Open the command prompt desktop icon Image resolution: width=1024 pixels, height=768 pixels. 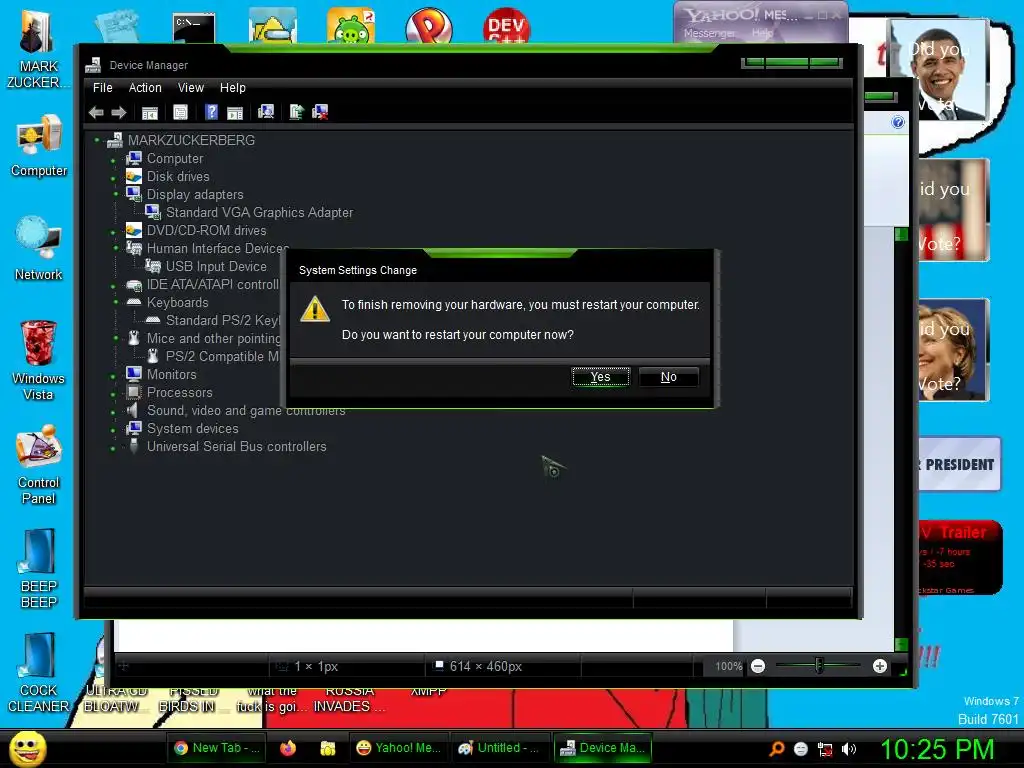pos(194,28)
